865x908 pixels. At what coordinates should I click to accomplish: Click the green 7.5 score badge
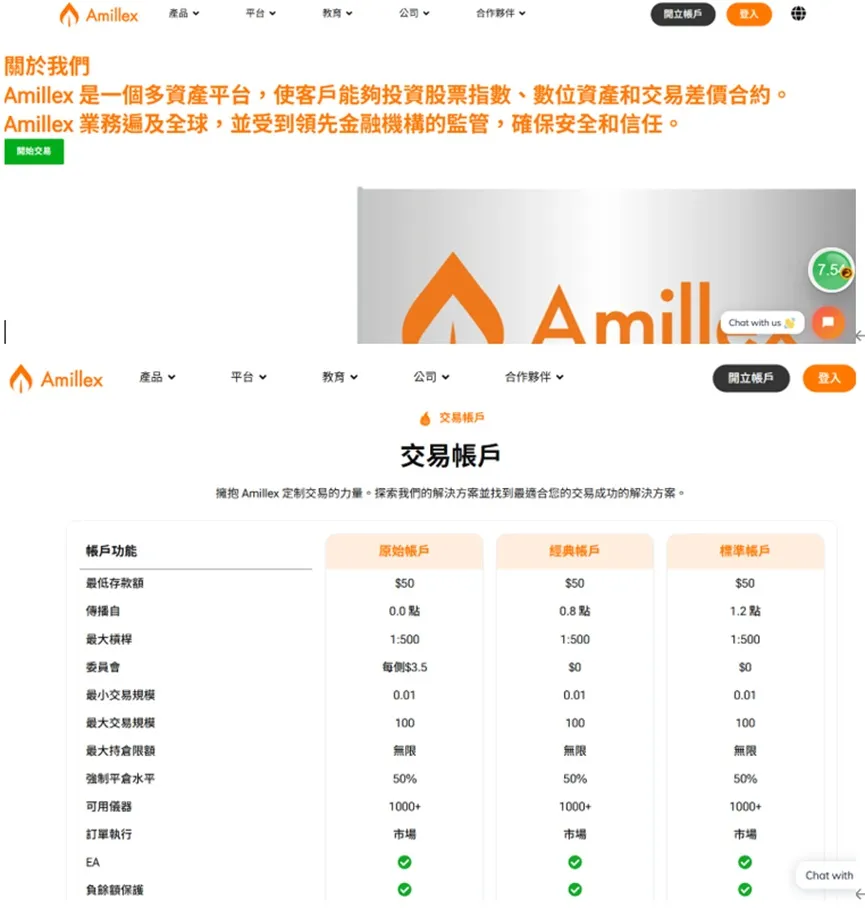(x=831, y=270)
